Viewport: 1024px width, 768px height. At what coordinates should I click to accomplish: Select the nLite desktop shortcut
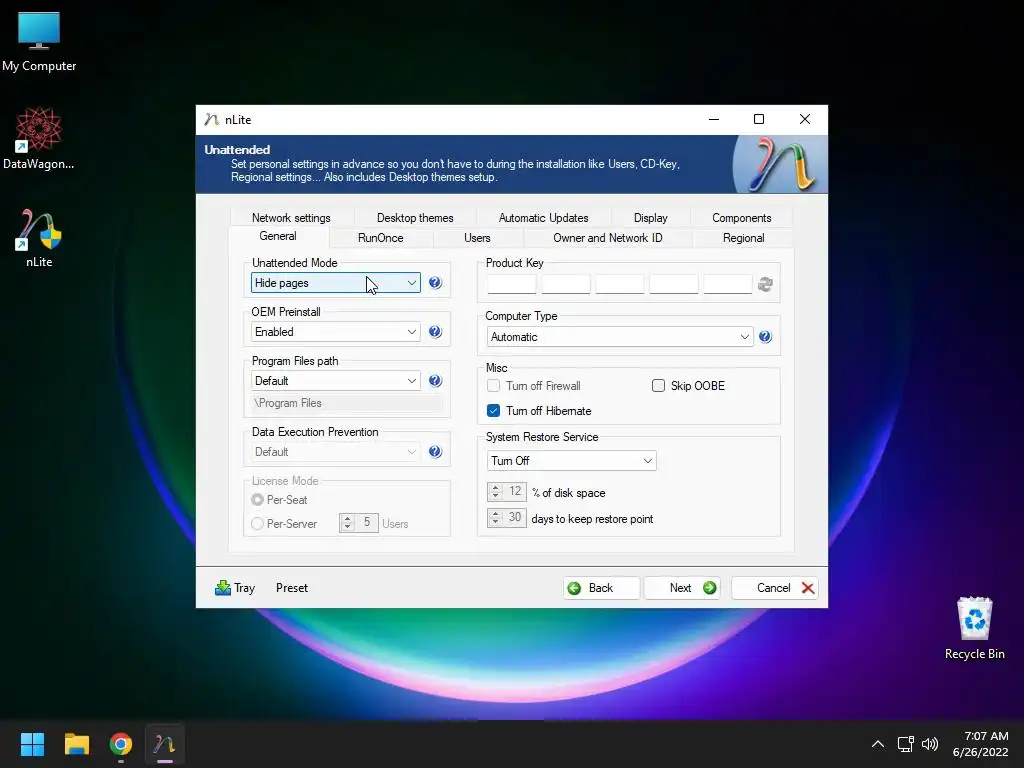coord(39,238)
